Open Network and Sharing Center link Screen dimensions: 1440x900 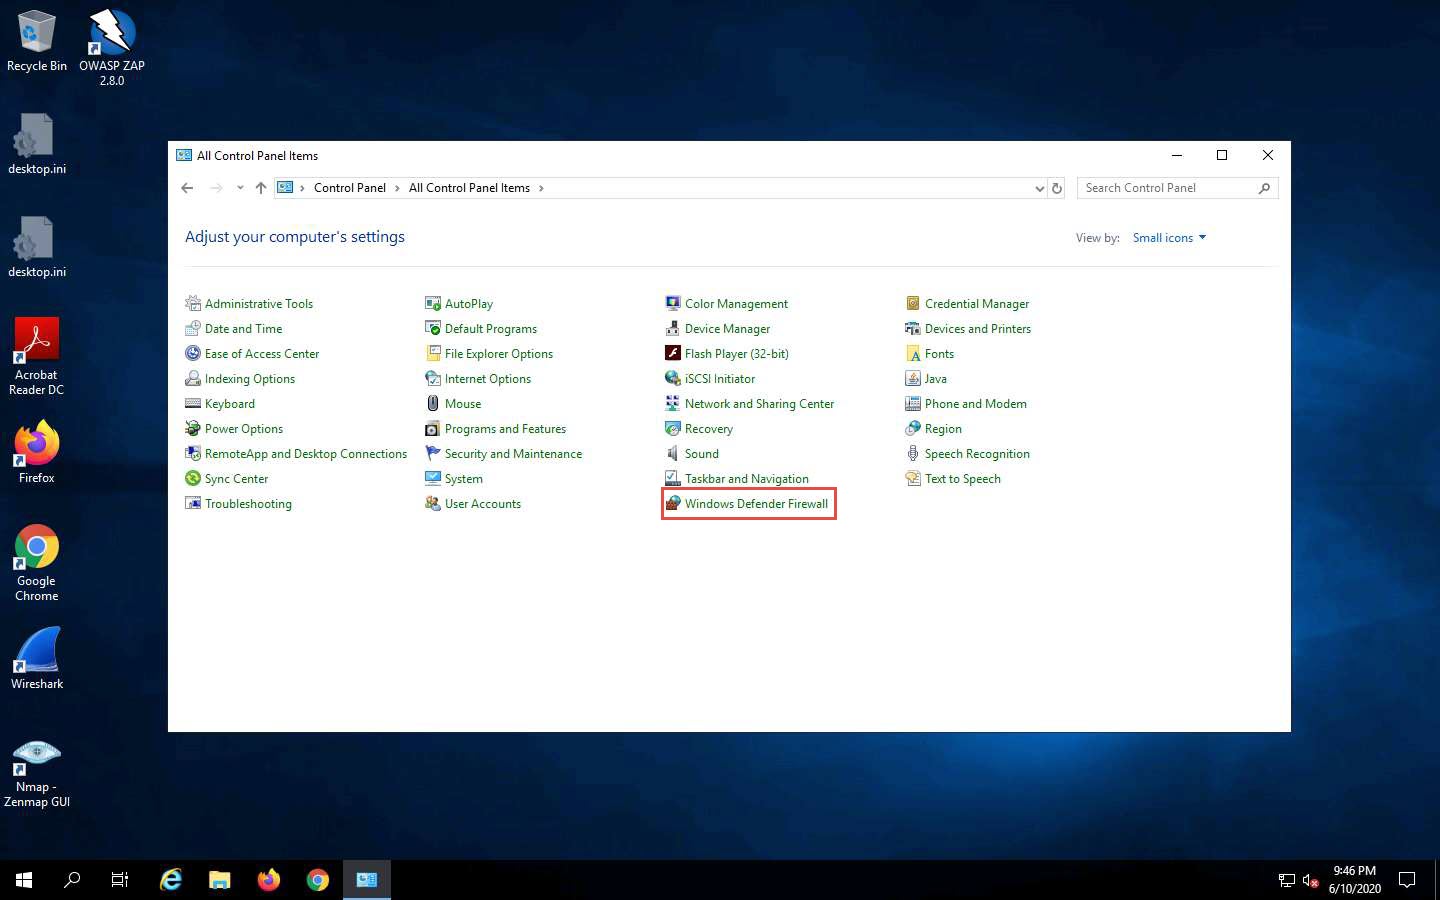click(x=759, y=404)
